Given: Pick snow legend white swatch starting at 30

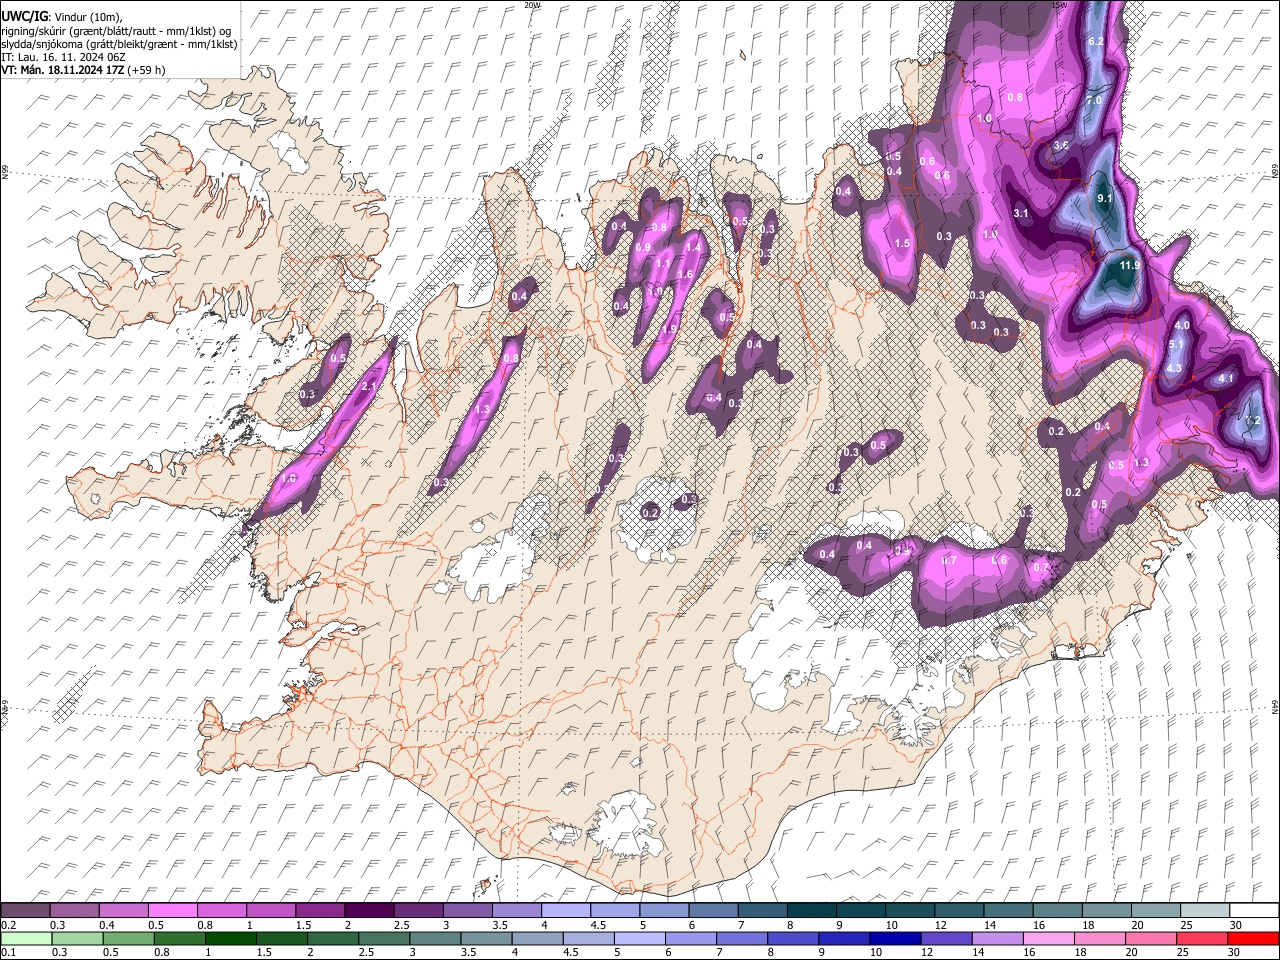Looking at the screenshot, I should click(1254, 911).
